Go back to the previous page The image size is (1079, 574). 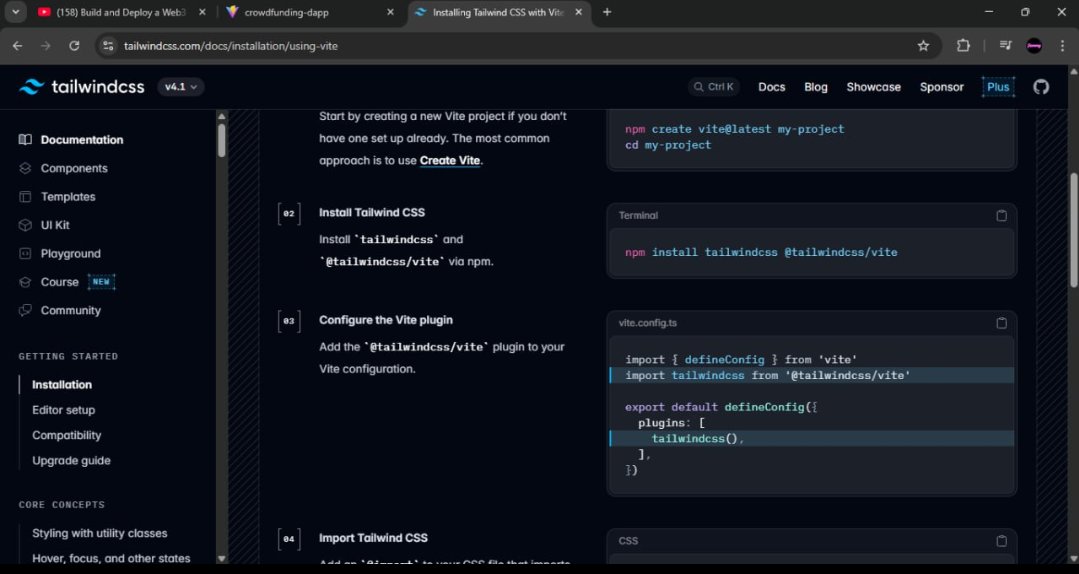pyautogui.click(x=18, y=46)
